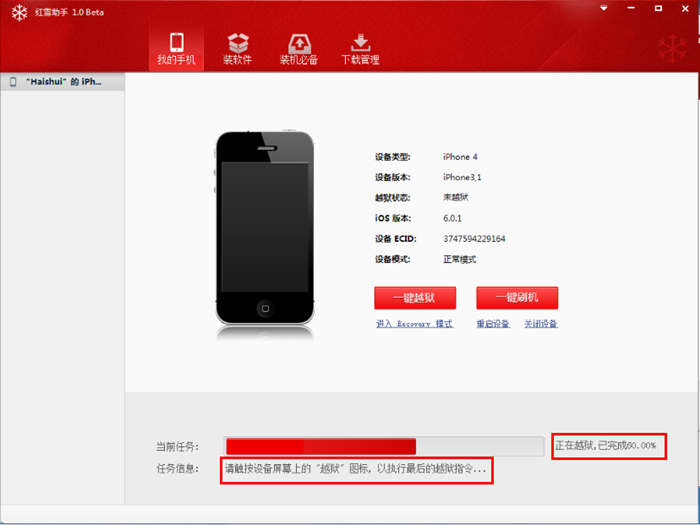Minimize the 红雪助手 window
The height and width of the screenshot is (525, 700).
pos(634,8)
